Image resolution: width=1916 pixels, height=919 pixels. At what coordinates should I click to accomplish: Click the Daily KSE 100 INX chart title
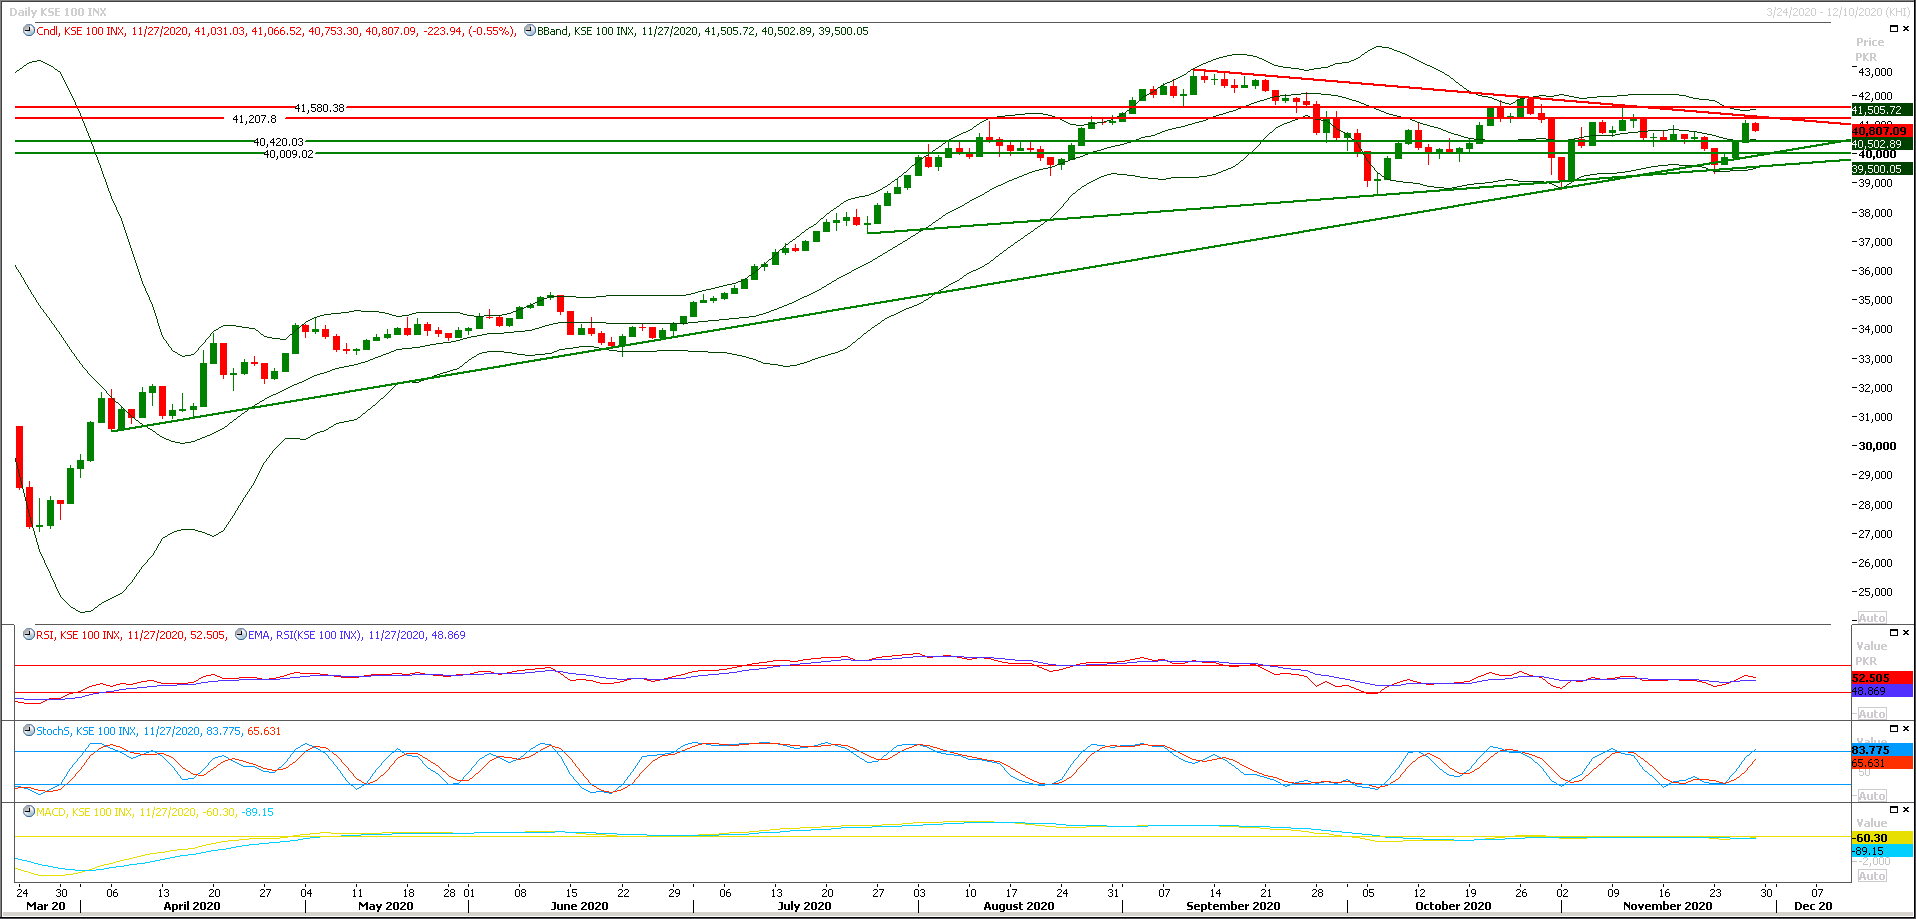[x=58, y=12]
